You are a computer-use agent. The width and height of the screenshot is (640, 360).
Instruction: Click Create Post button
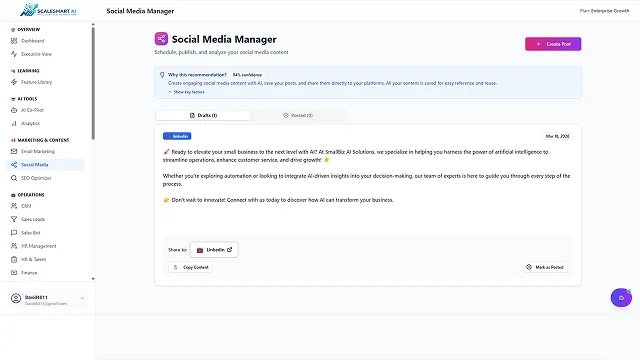pos(553,44)
